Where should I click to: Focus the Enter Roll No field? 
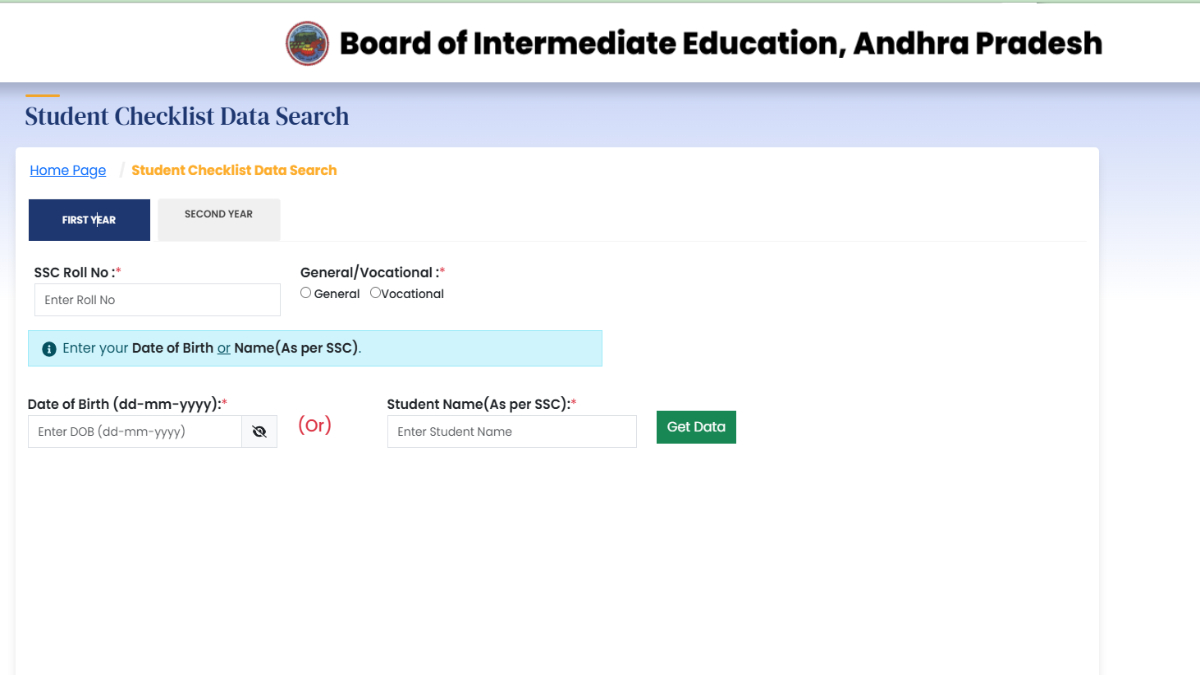pyautogui.click(x=157, y=300)
